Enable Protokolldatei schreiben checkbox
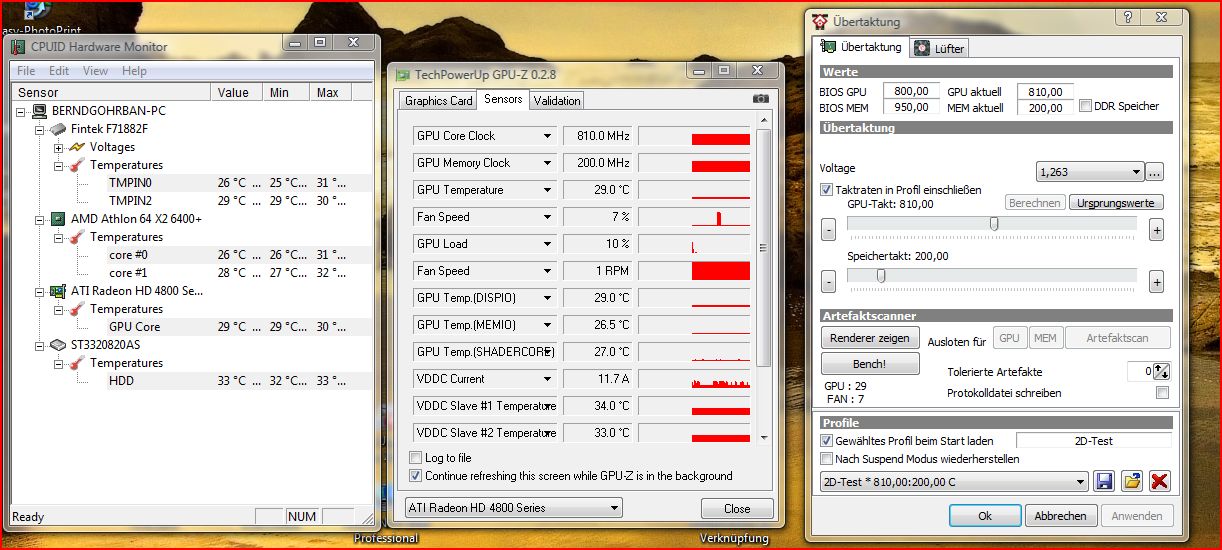Image resolution: width=1222 pixels, height=550 pixels. [x=1162, y=393]
